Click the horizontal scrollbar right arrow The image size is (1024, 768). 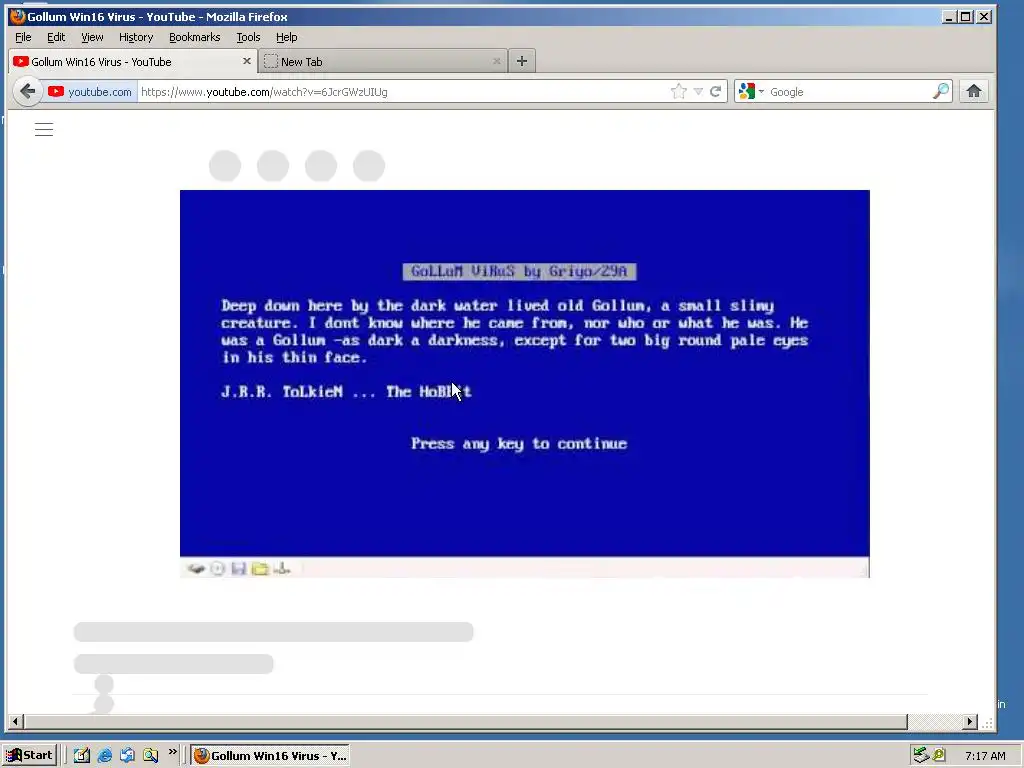[x=970, y=722]
